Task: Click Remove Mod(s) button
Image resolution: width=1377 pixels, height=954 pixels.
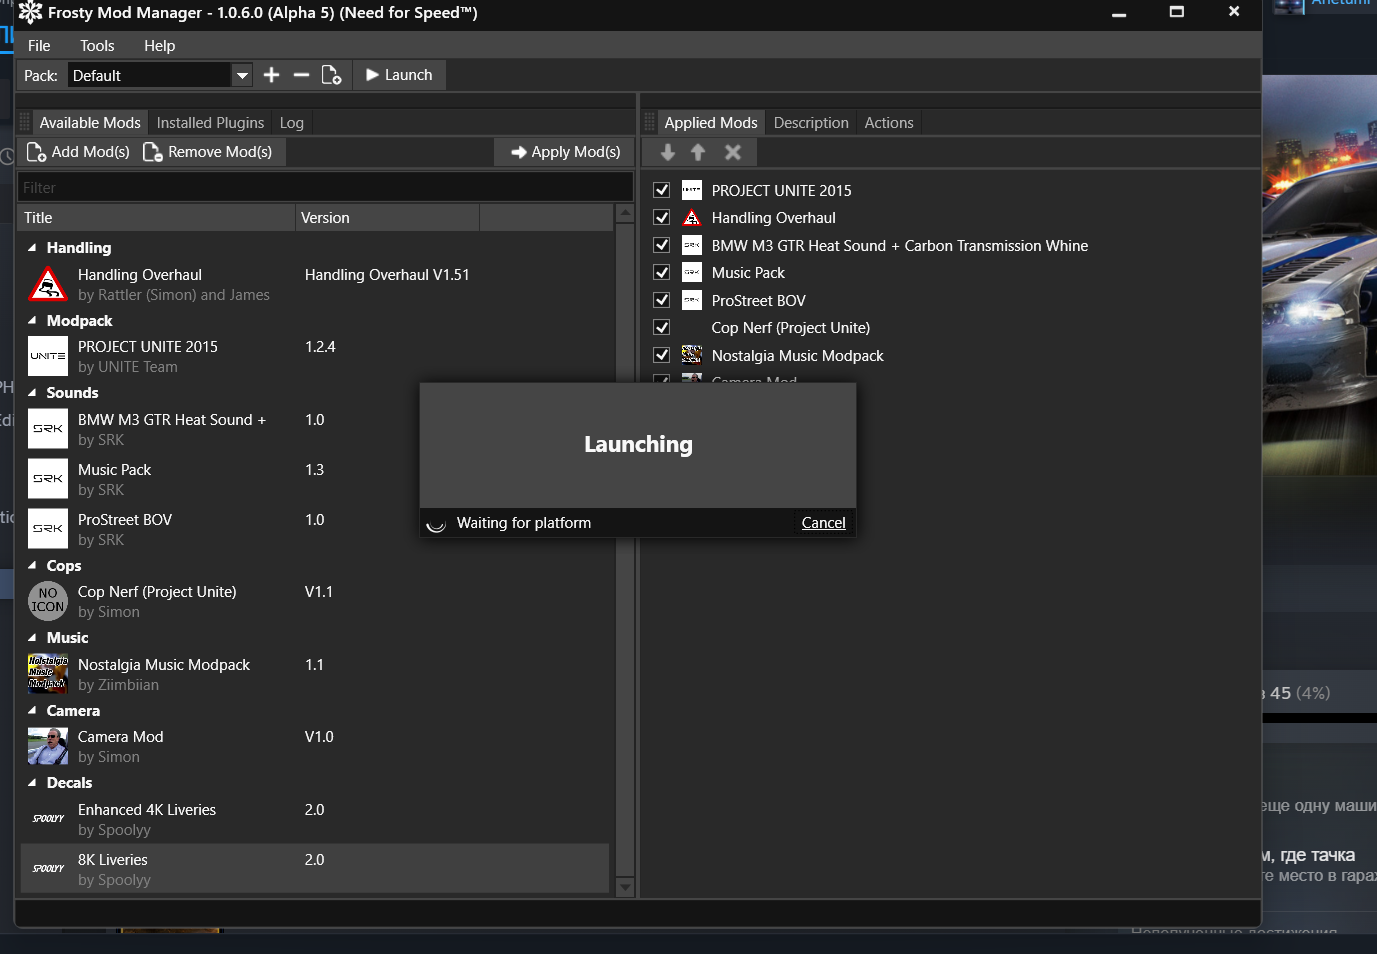Action: [208, 152]
